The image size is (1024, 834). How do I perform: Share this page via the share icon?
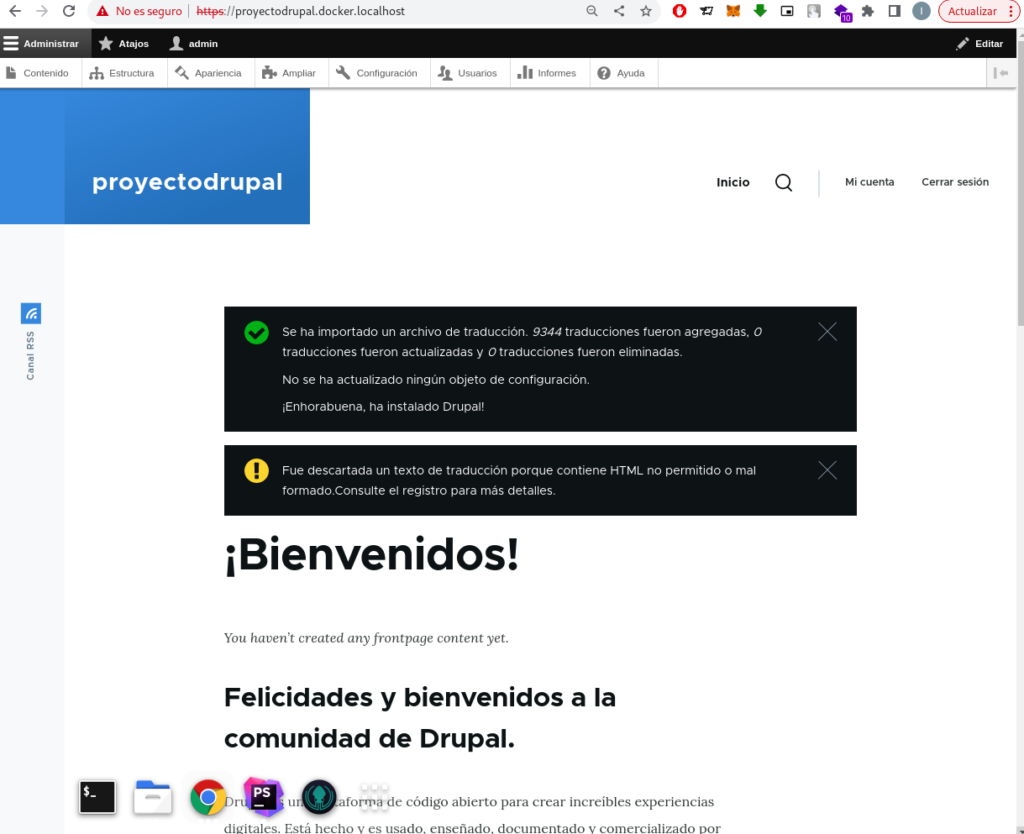click(618, 11)
